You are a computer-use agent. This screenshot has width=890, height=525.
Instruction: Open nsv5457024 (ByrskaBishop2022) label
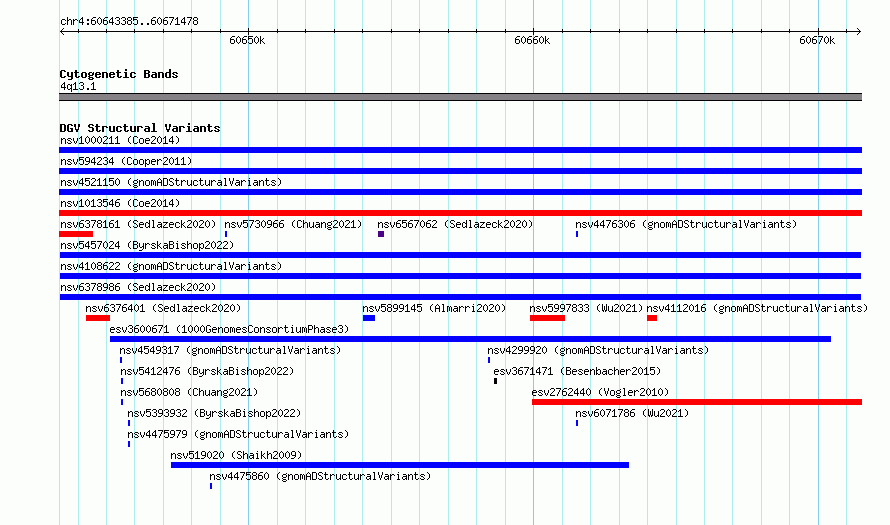point(147,245)
